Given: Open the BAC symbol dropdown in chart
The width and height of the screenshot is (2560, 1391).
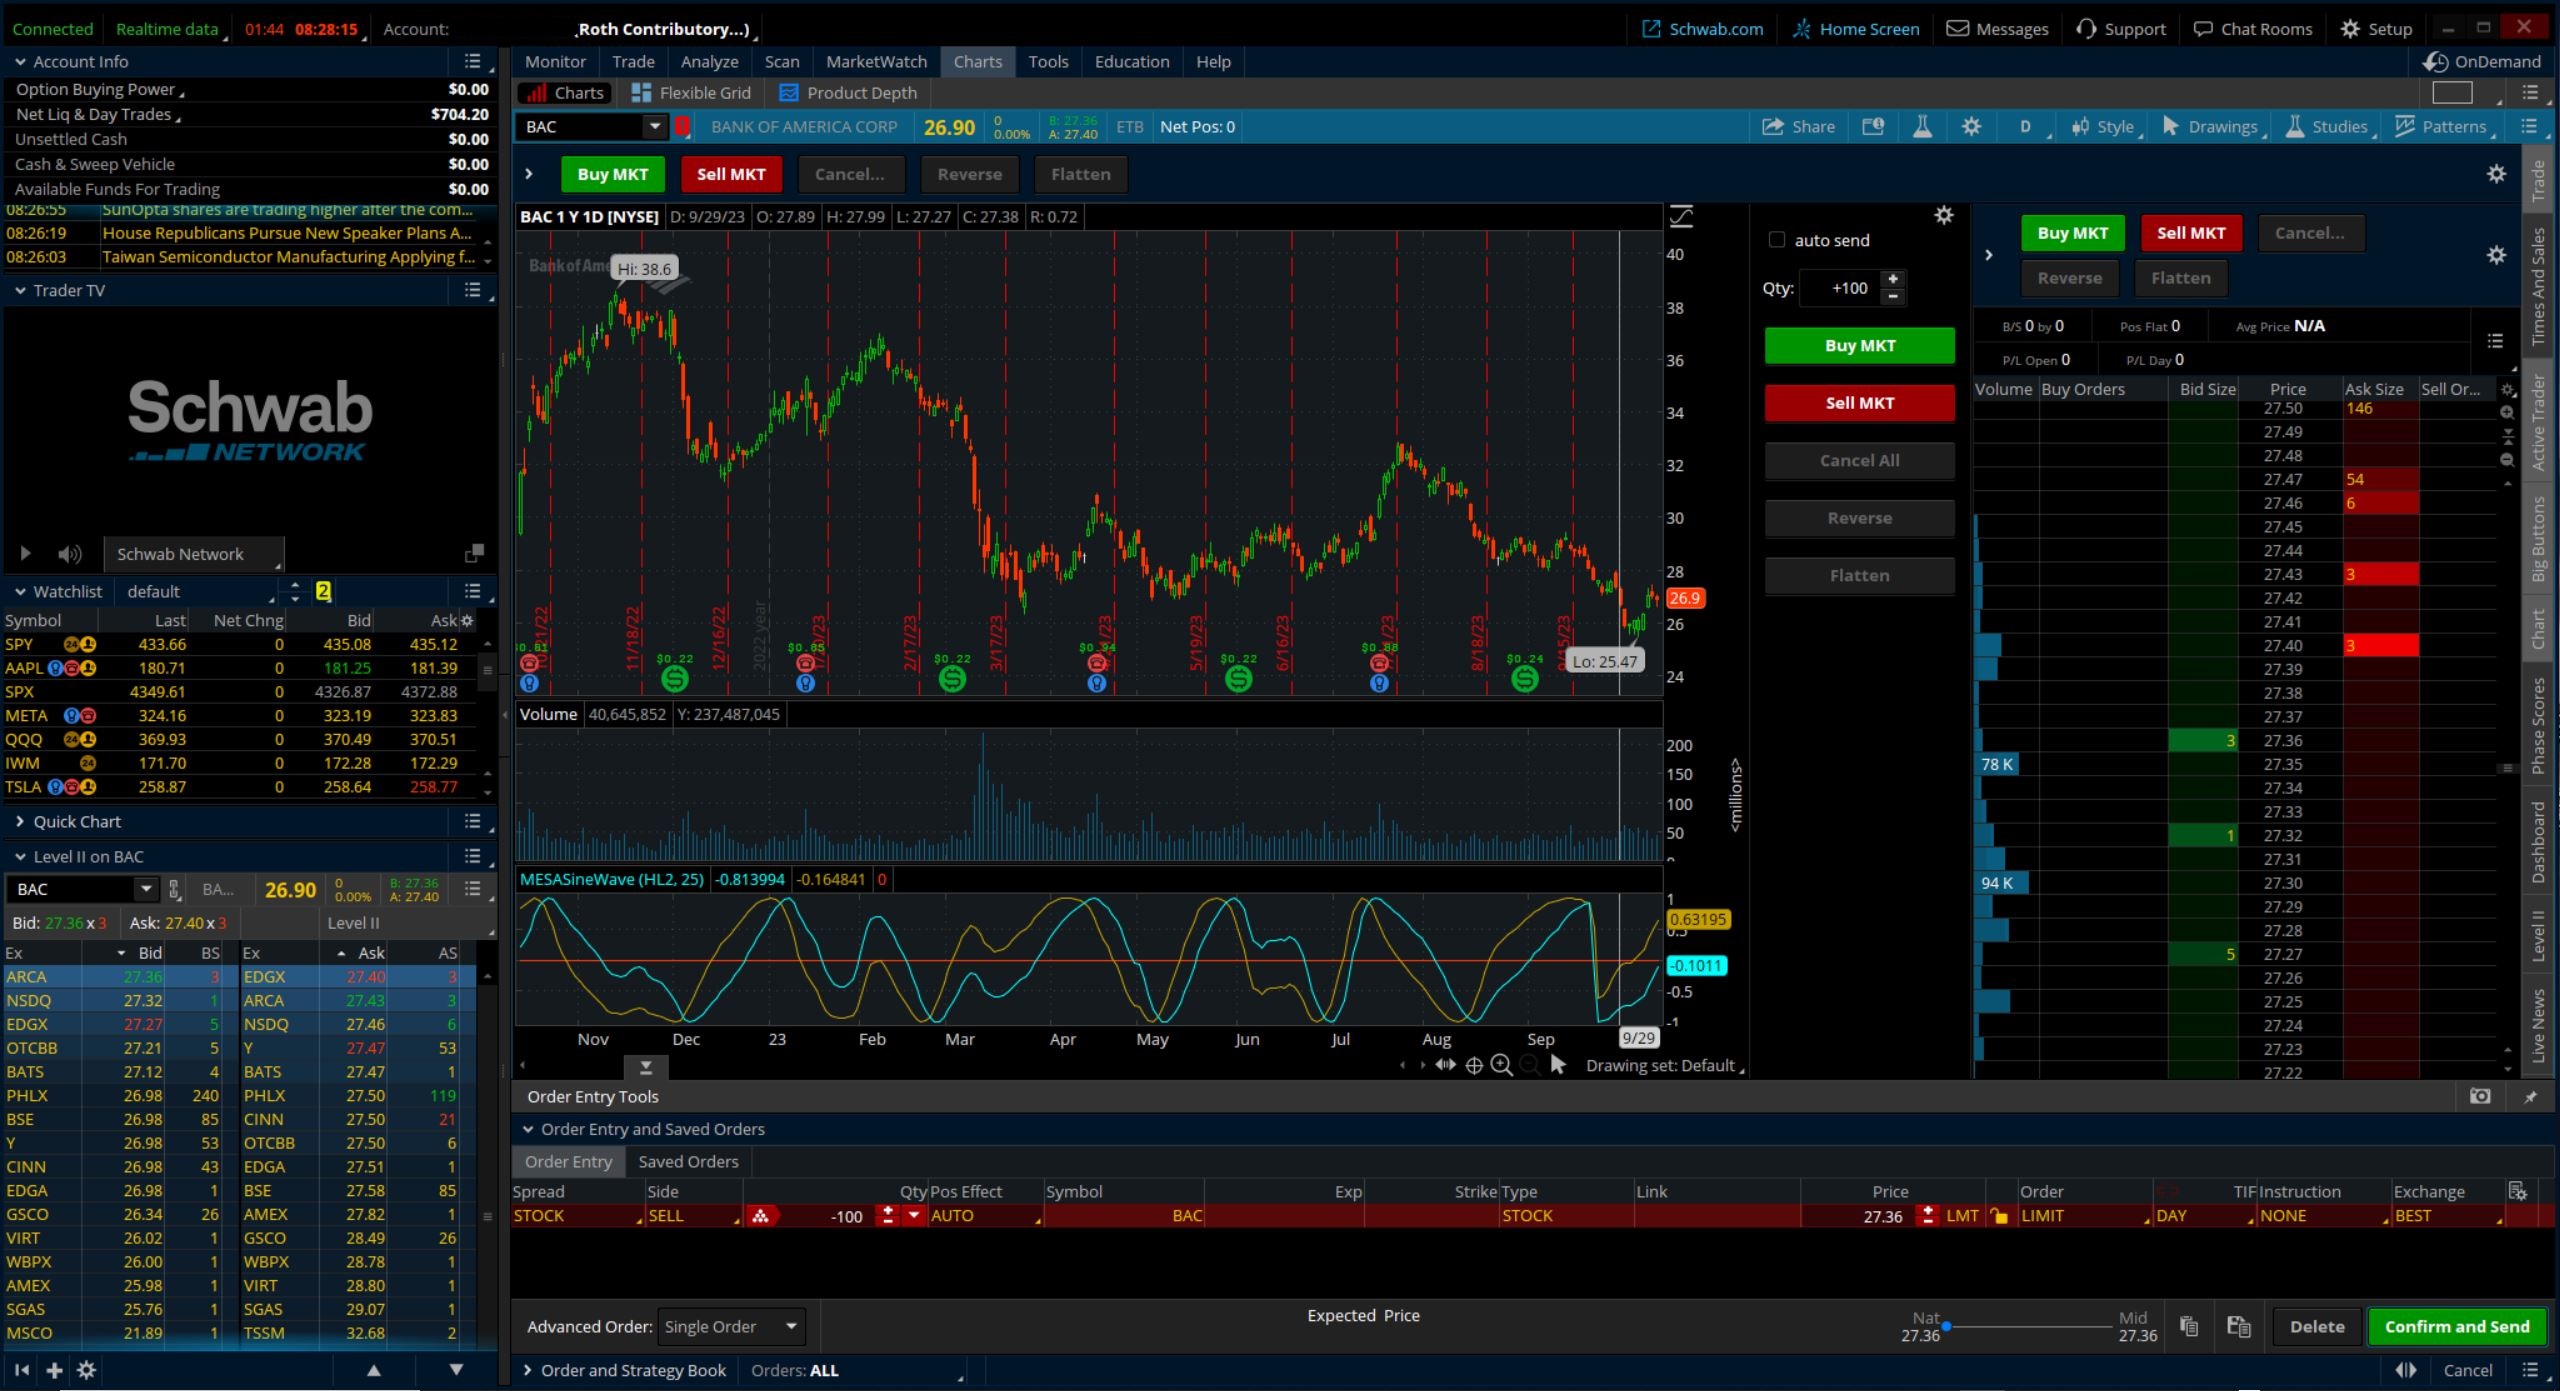Looking at the screenshot, I should 654,127.
